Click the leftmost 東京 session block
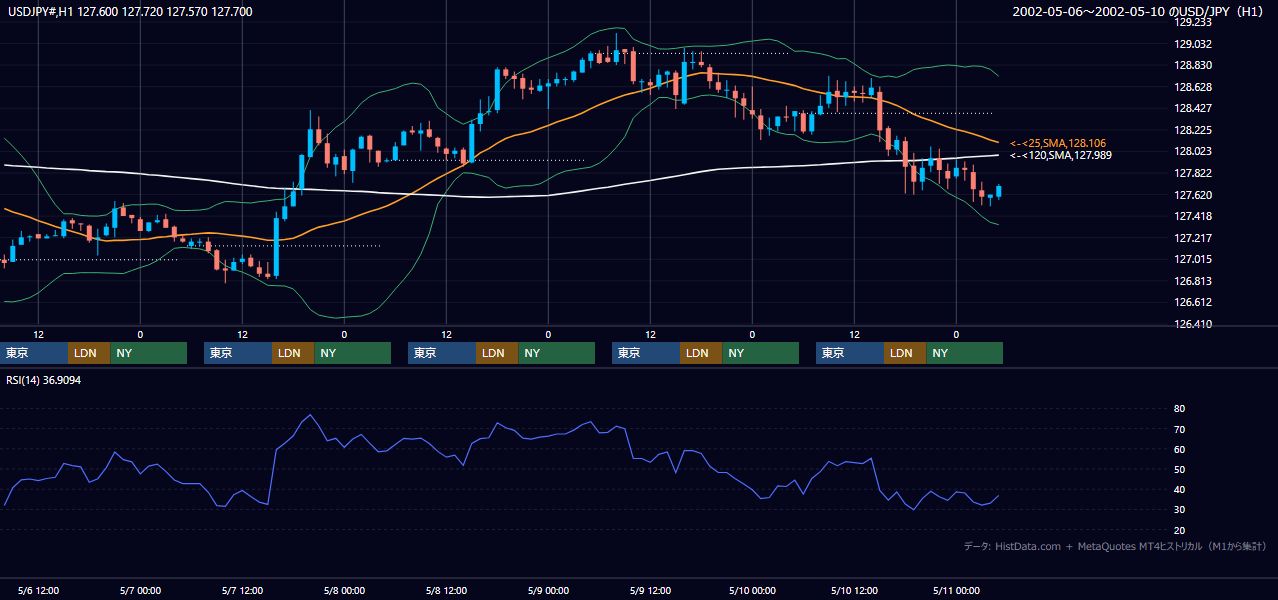The image size is (1278, 600). coord(34,353)
